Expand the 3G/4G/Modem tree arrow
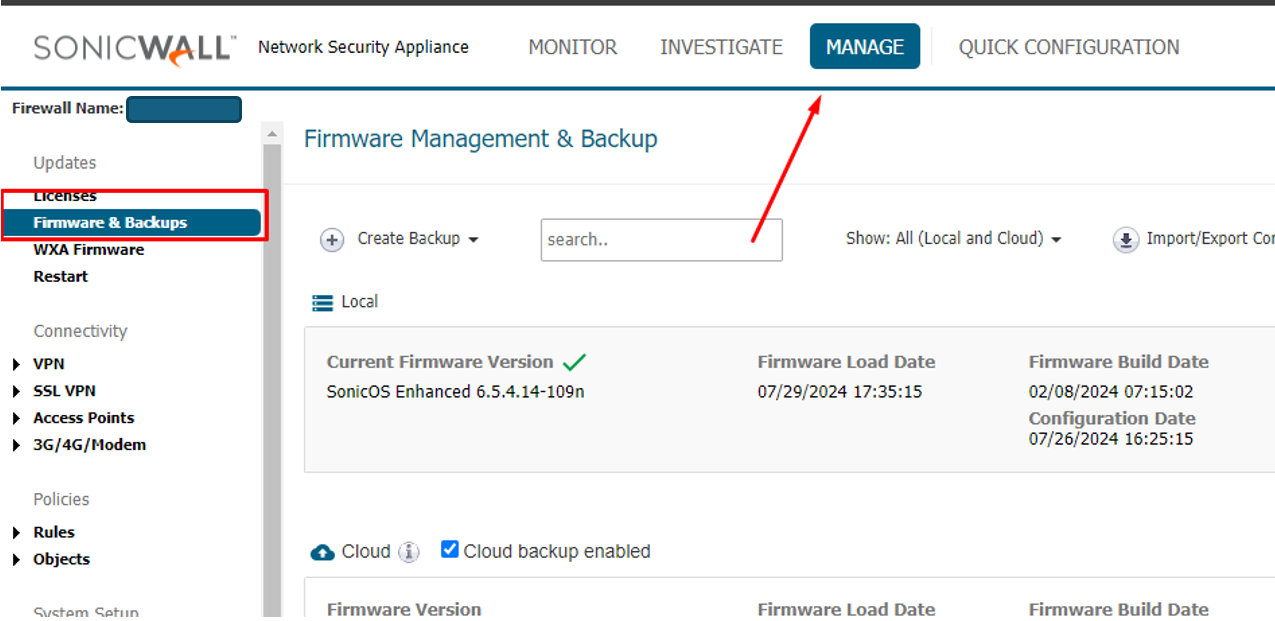This screenshot has height=621, width=1275. pos(16,446)
